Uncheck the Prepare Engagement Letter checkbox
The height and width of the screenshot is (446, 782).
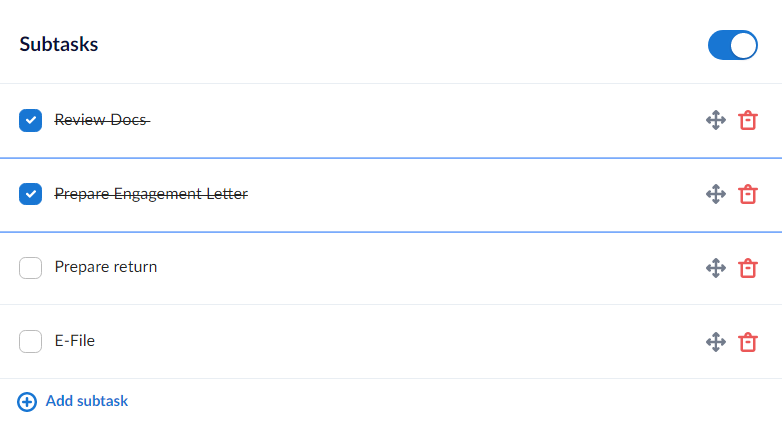(x=31, y=194)
